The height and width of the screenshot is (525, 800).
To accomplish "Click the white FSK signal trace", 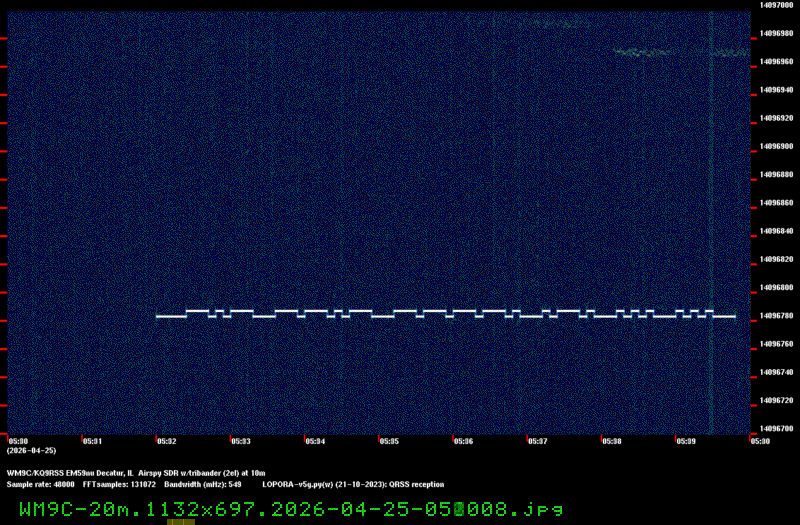I will 445,314.
